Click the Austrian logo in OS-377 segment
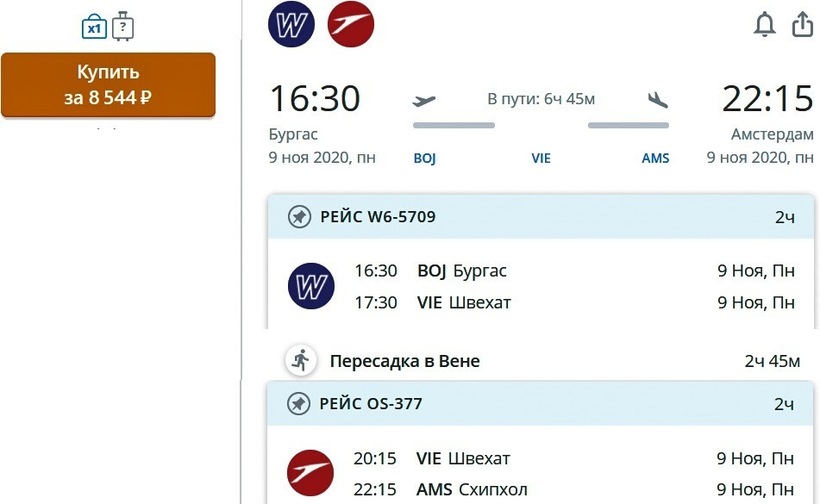The width and height of the screenshot is (820, 504). [310, 475]
